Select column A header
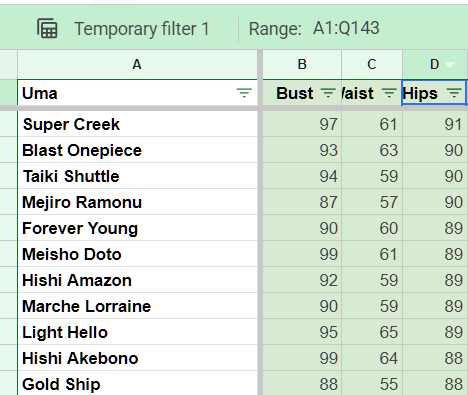Screen dimensions: 468x395 [137, 64]
